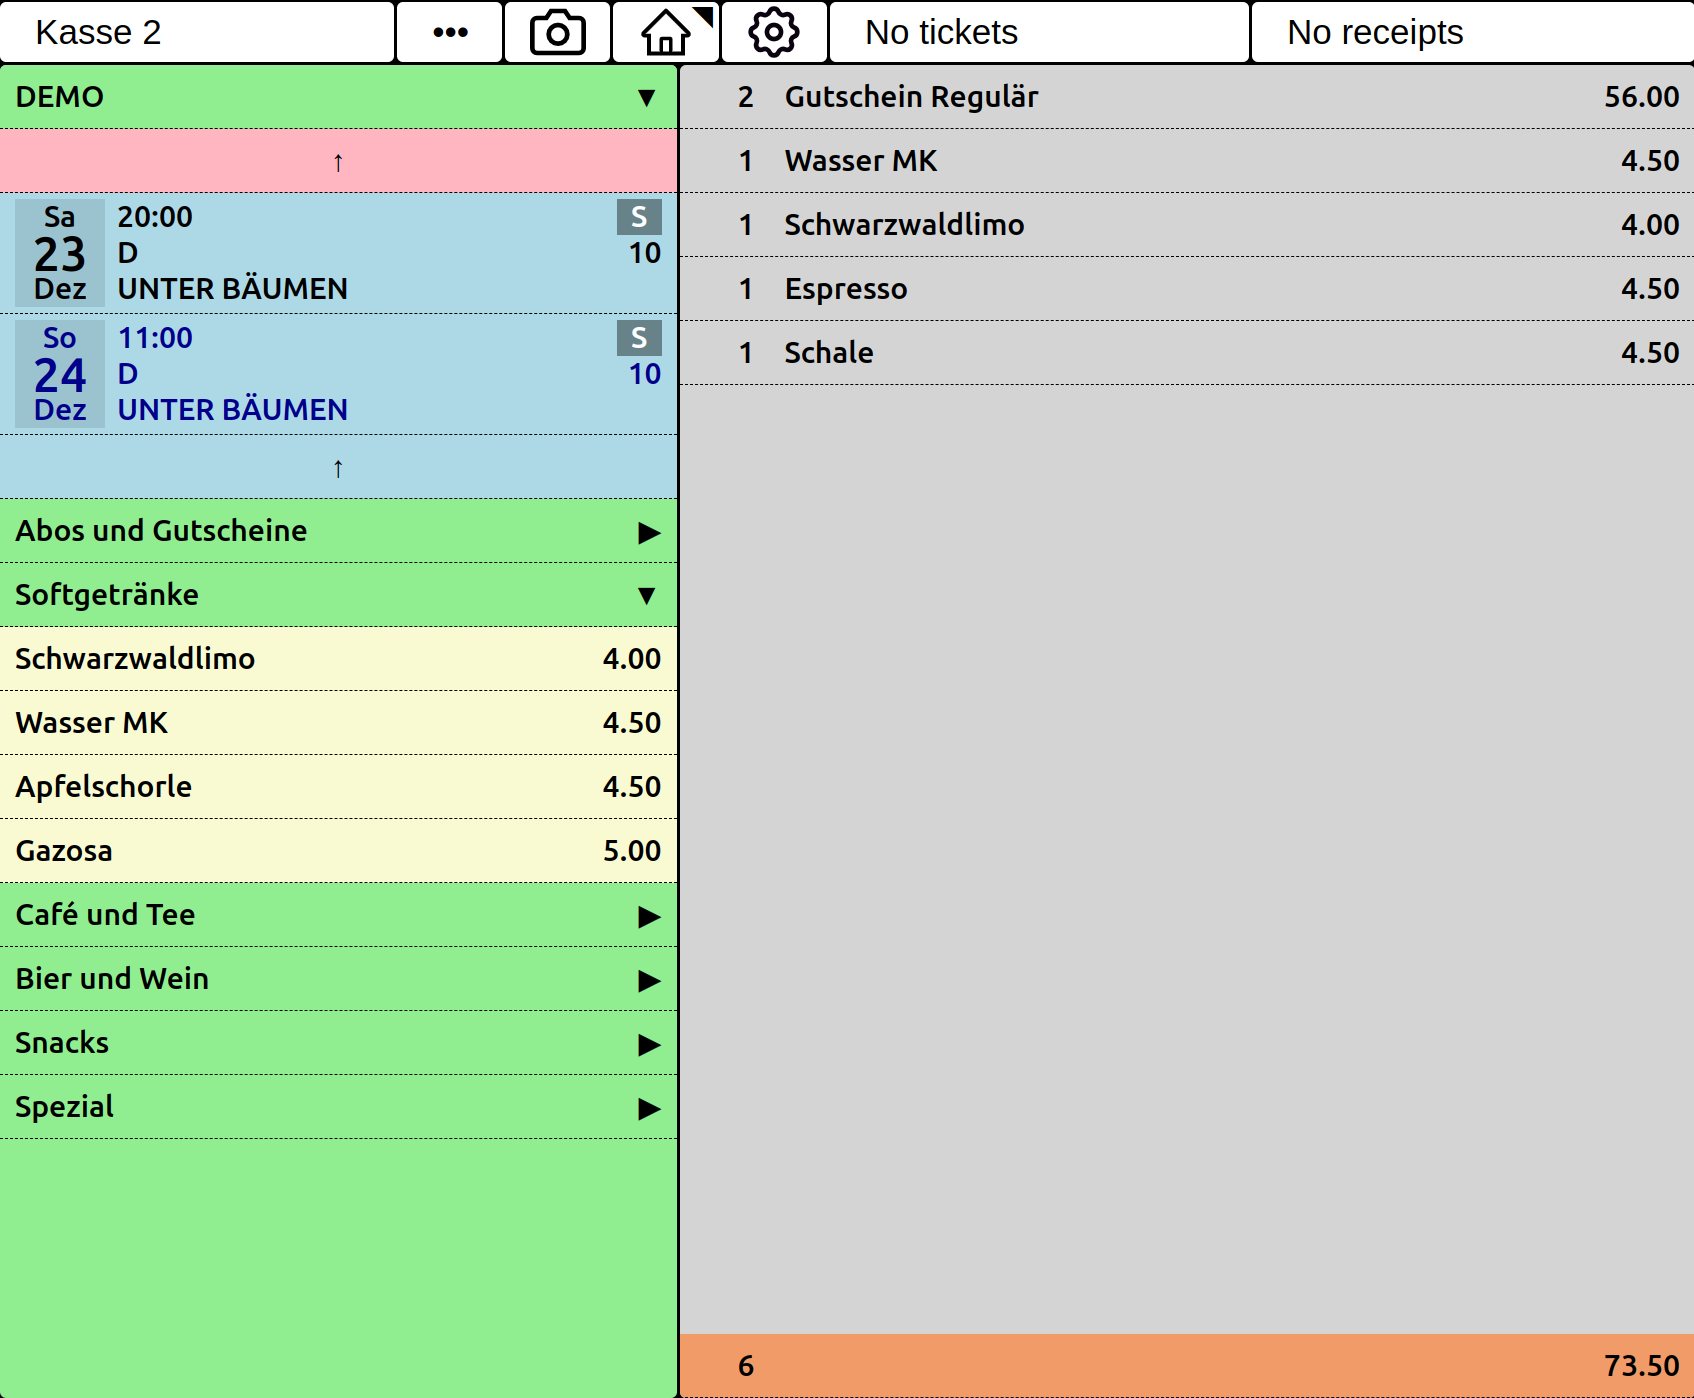Select Gutschein Regulär line in receipt
Image resolution: width=1694 pixels, height=1398 pixels.
[1186, 97]
